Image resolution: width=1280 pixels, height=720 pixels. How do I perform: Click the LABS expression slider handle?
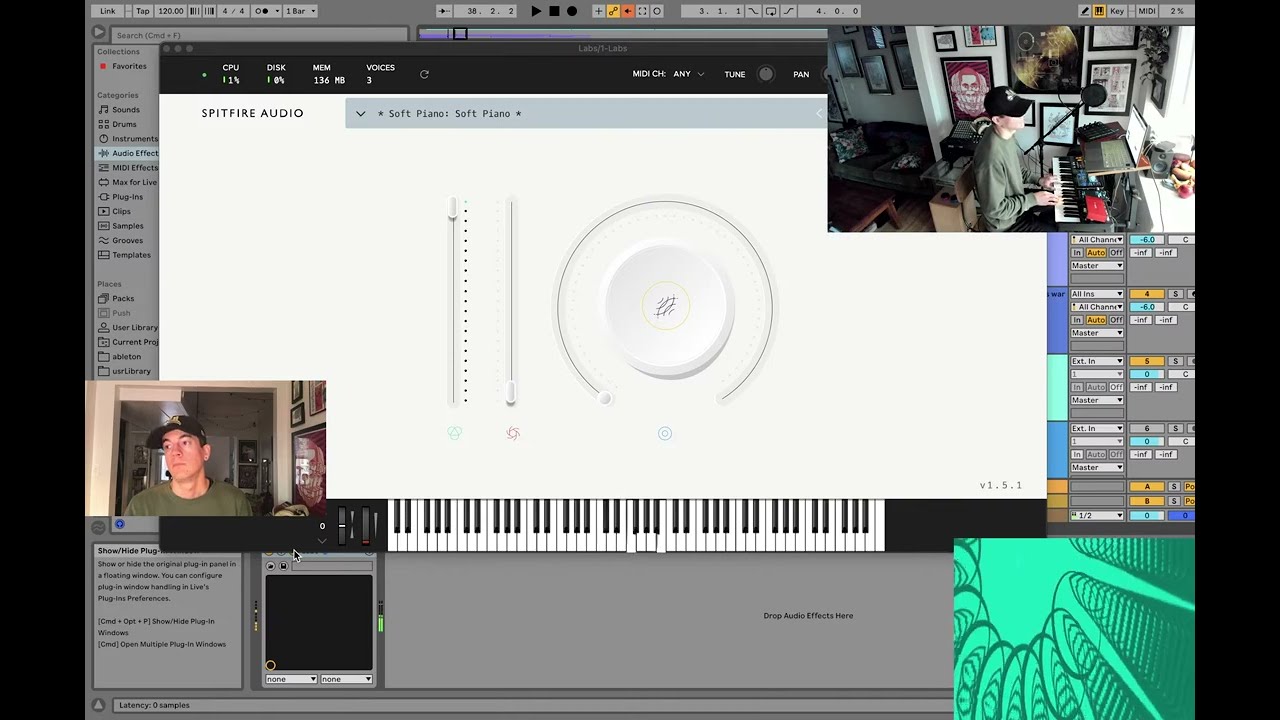453,207
